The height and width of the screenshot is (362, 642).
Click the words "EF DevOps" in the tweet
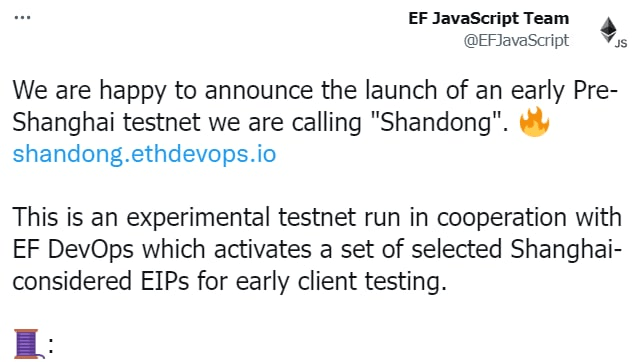click(73, 249)
